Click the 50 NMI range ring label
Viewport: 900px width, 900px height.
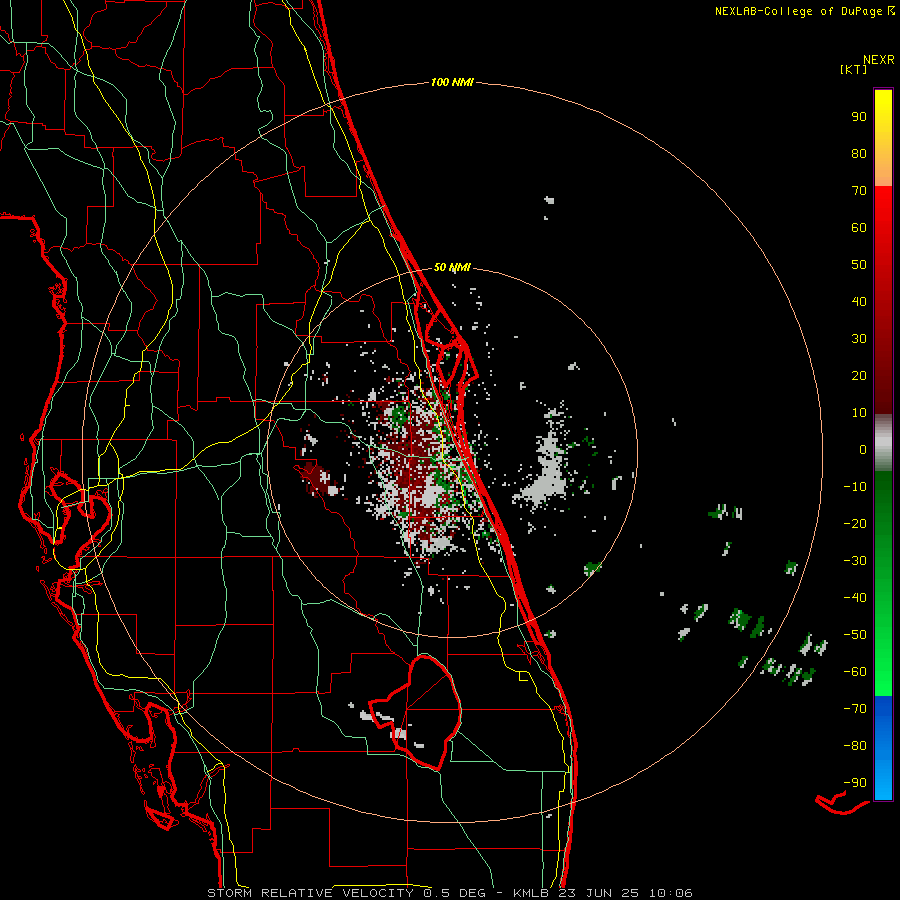point(452,267)
